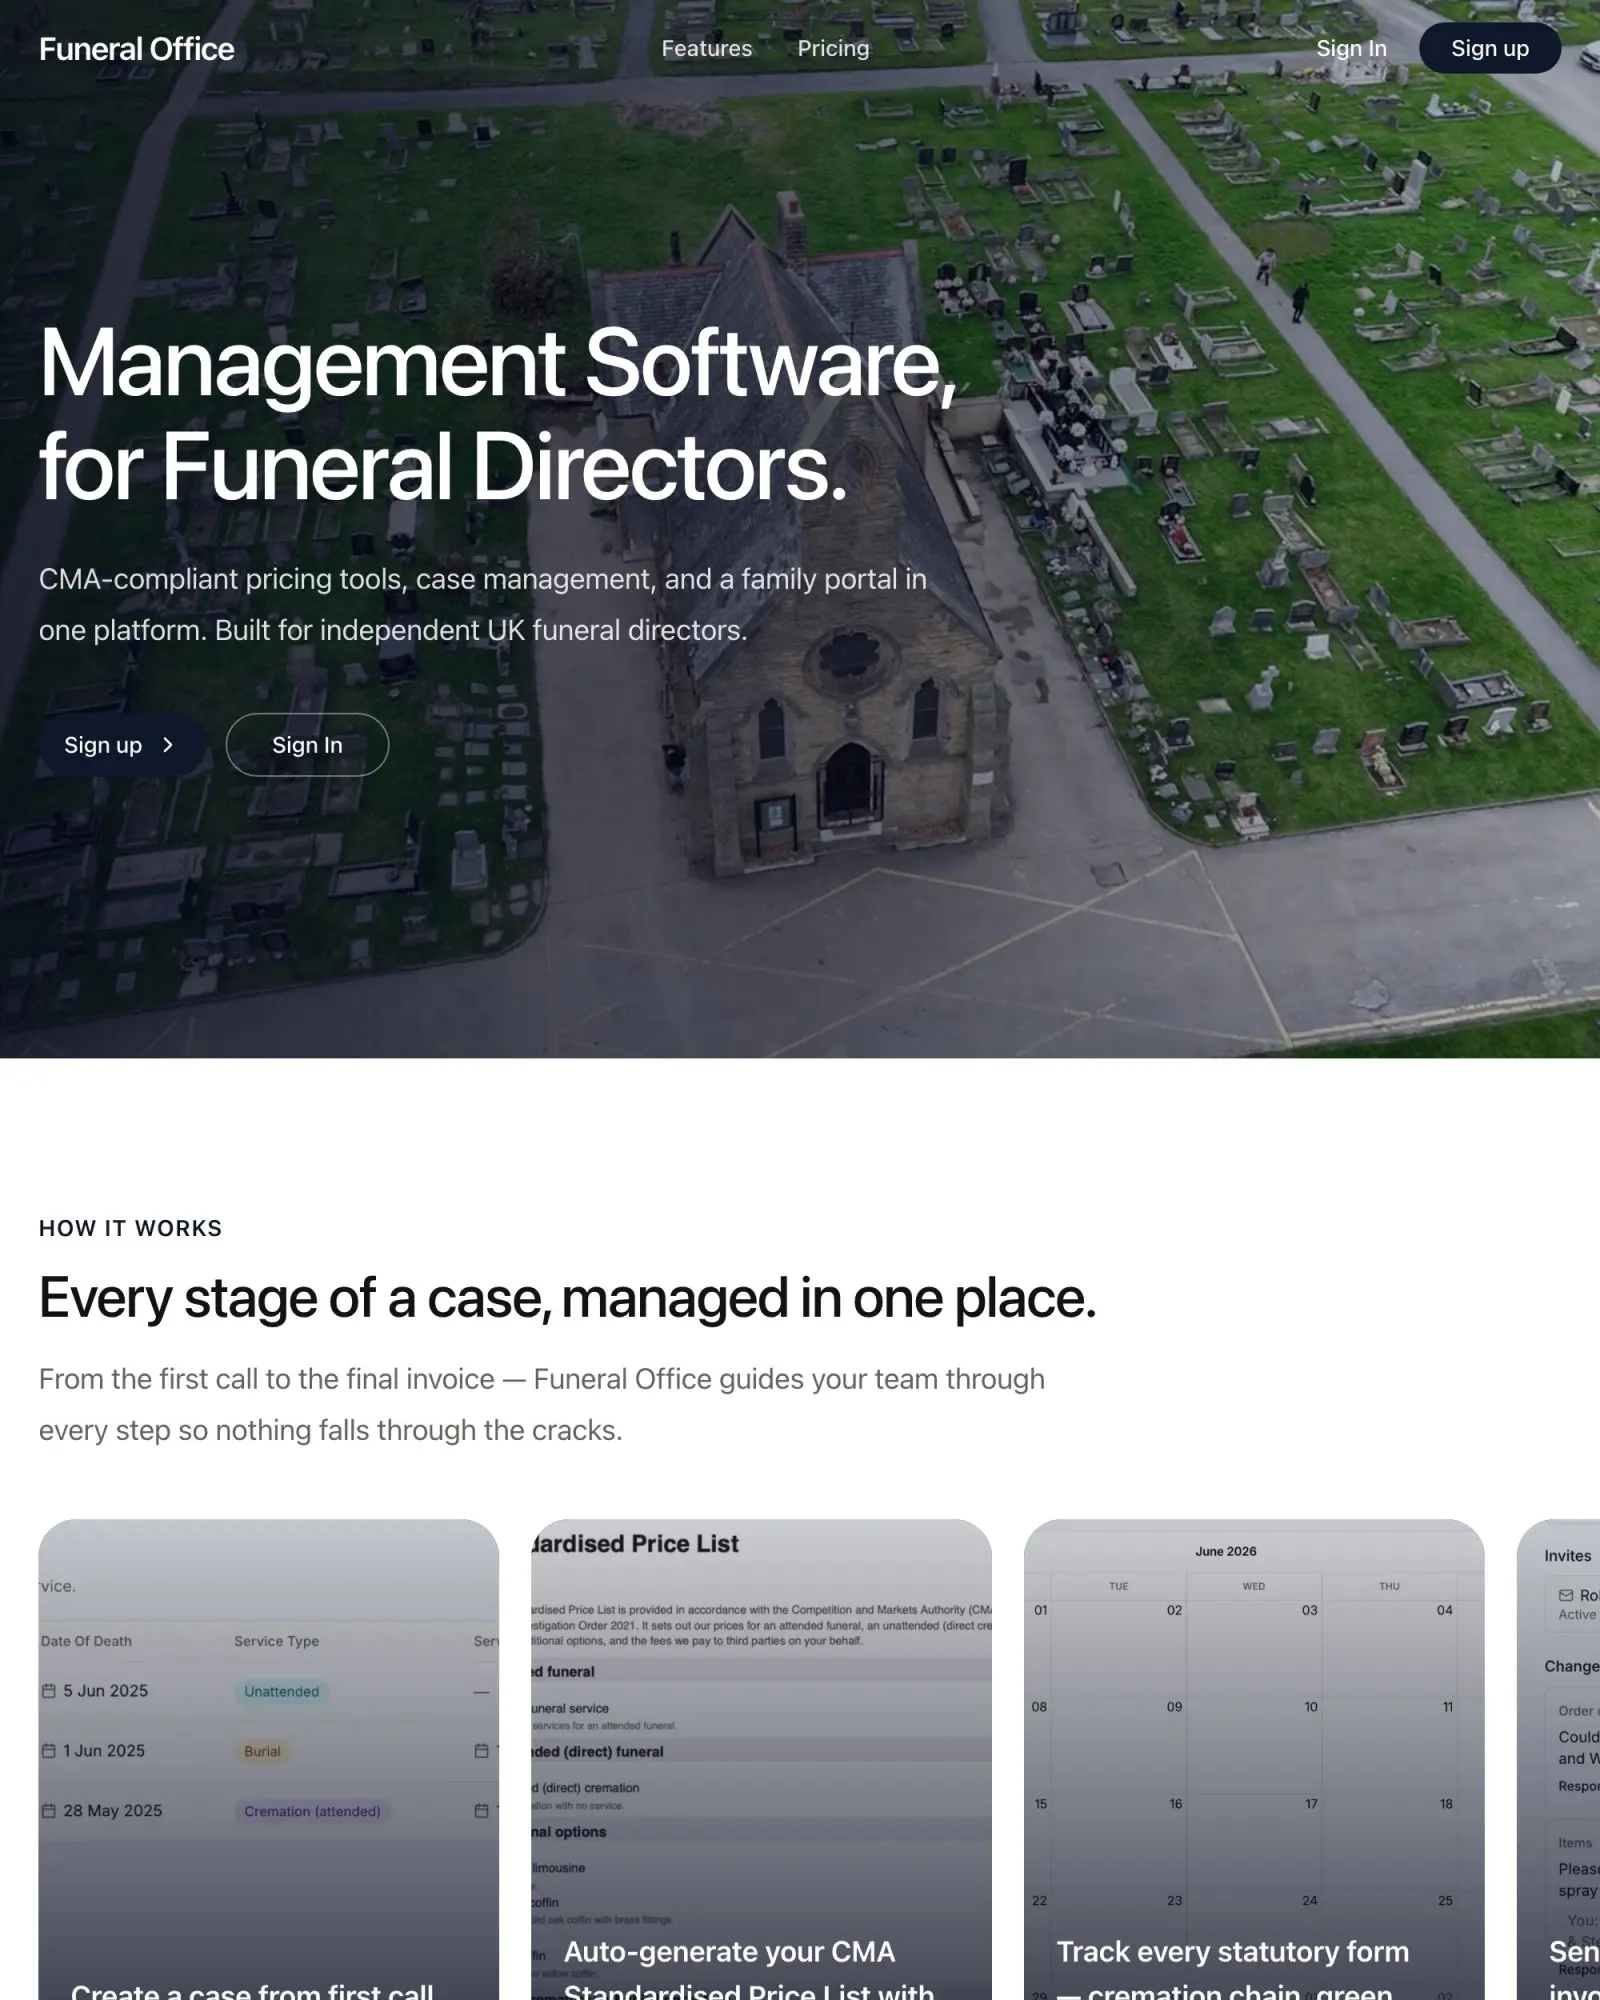Click the Funeral Office logo

point(136,49)
